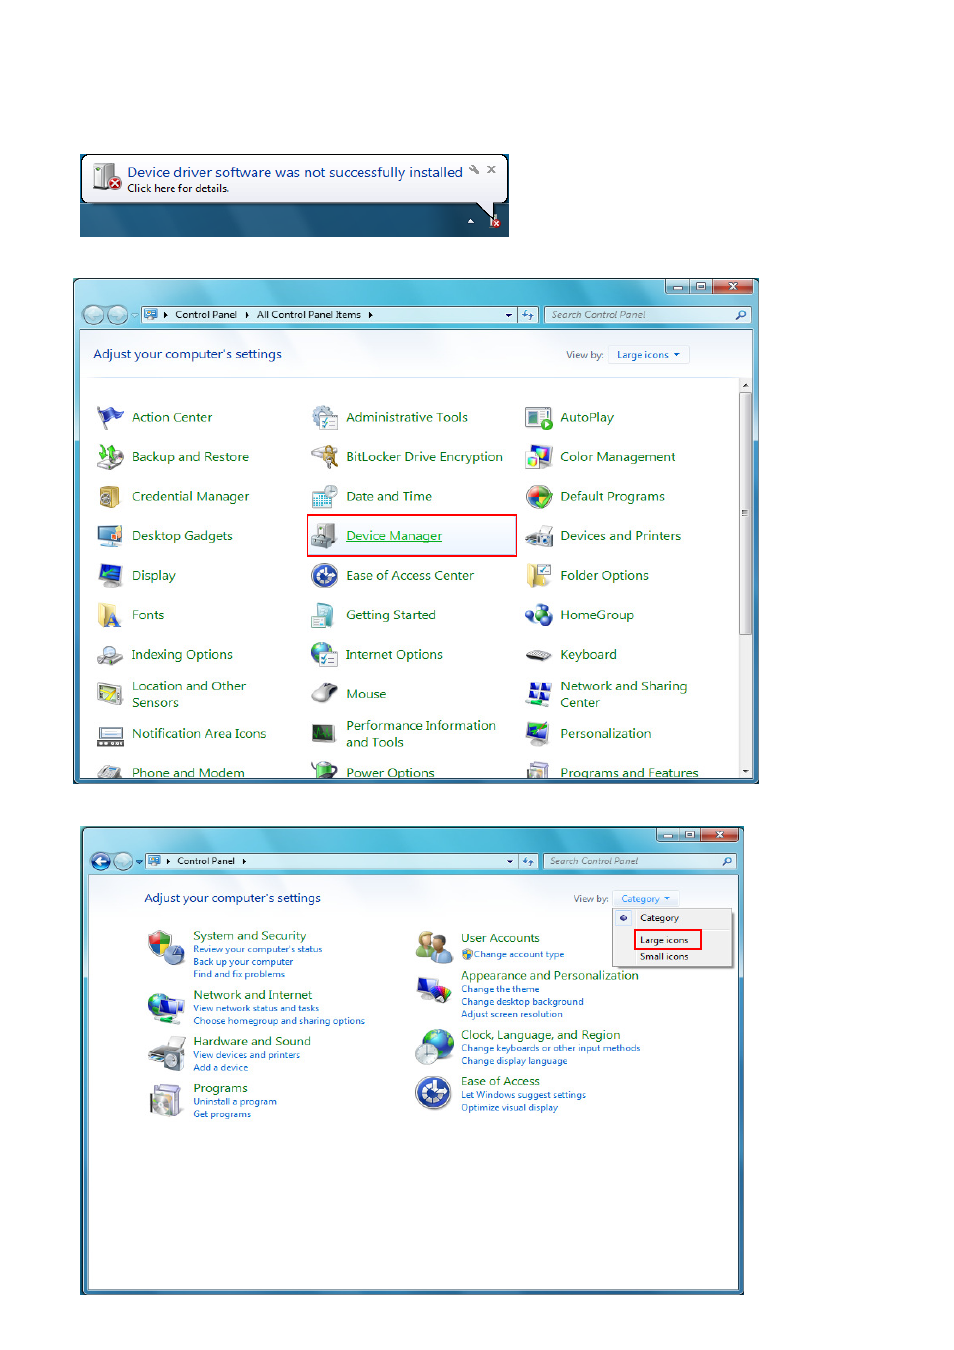Open the Device Manager icon
Viewport: 954px width, 1350px height.
[x=324, y=536]
